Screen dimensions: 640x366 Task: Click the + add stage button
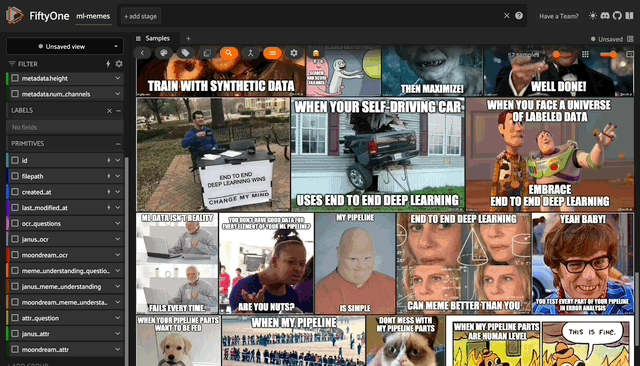coord(140,16)
